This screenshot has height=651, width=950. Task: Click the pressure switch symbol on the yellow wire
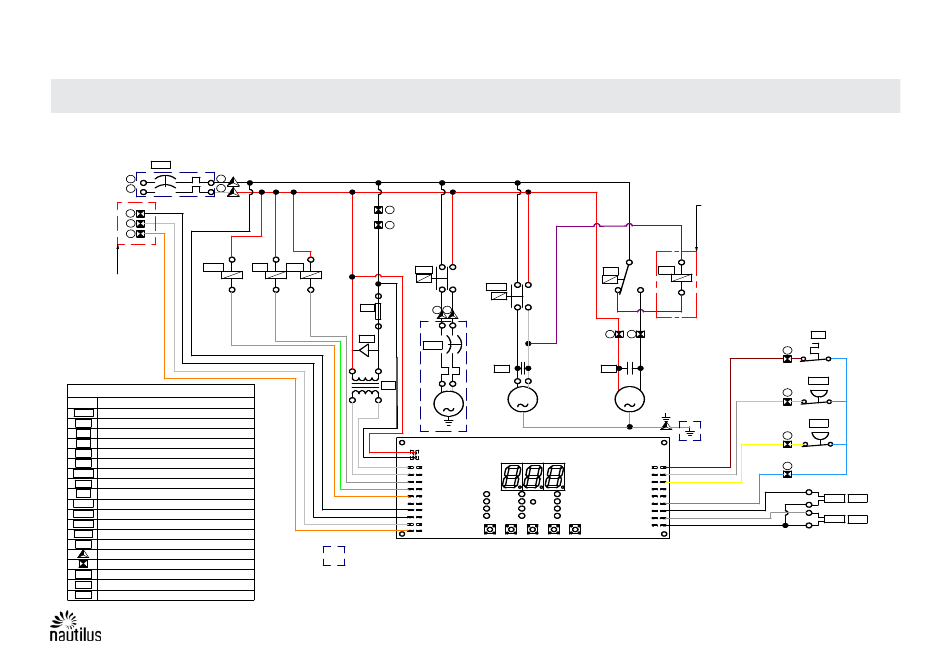(817, 441)
